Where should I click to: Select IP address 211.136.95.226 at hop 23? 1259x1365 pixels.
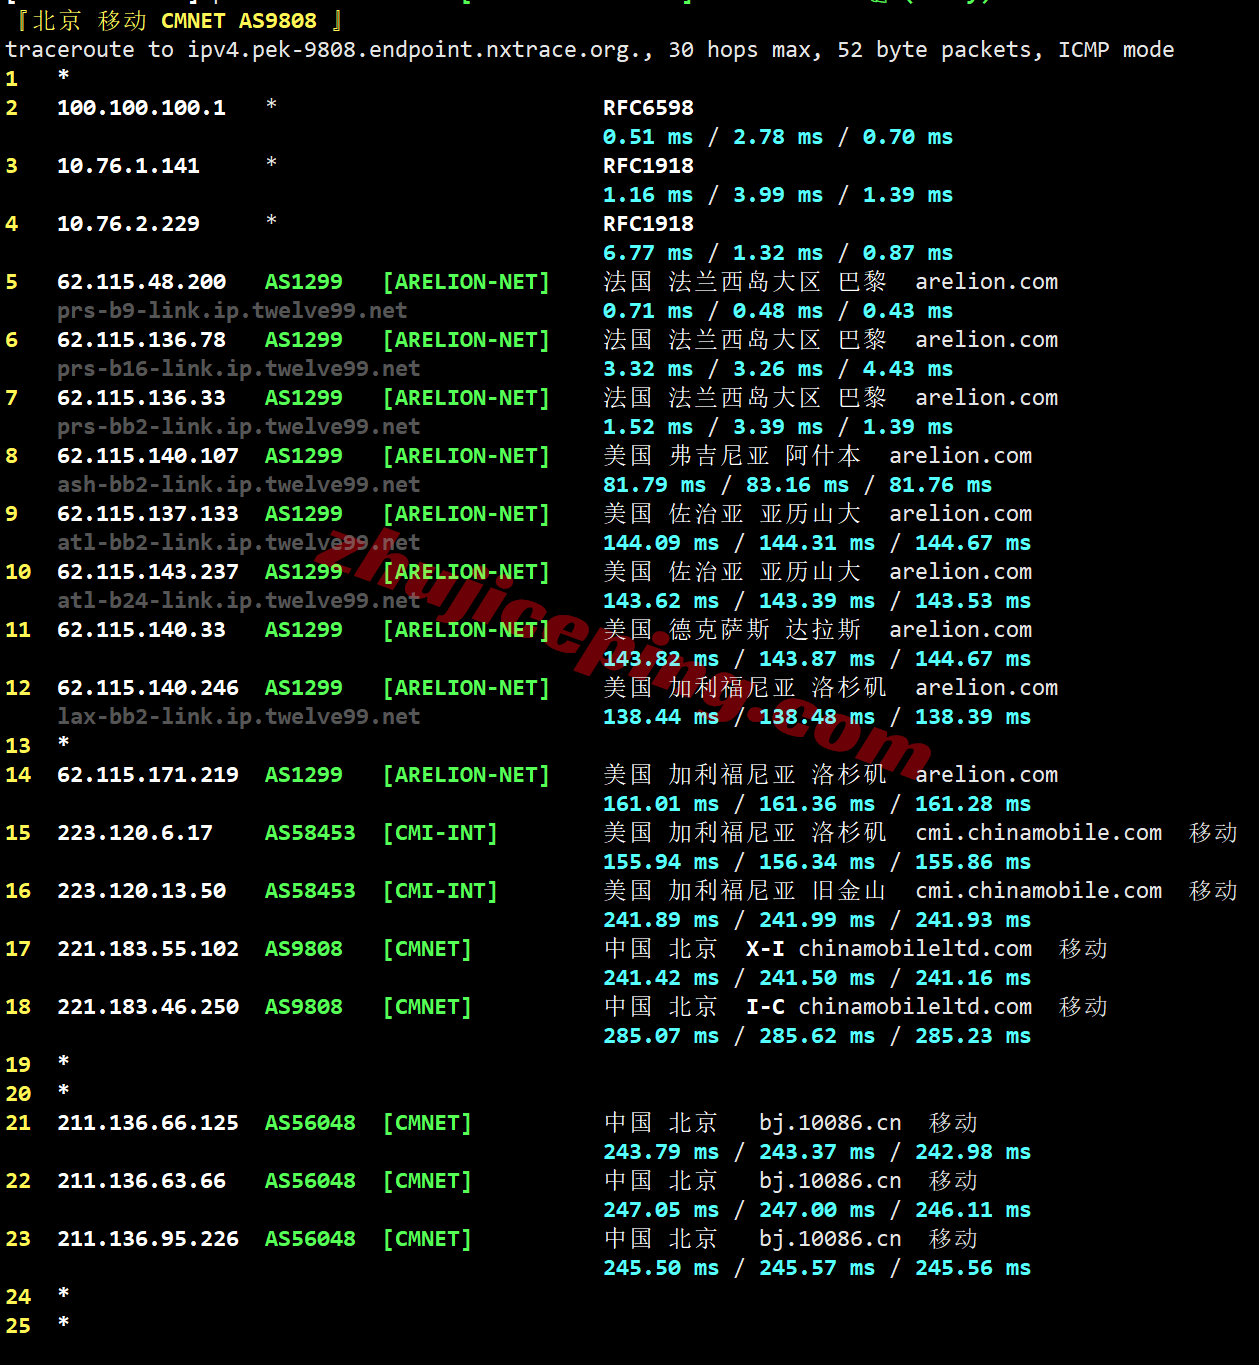coord(148,1239)
